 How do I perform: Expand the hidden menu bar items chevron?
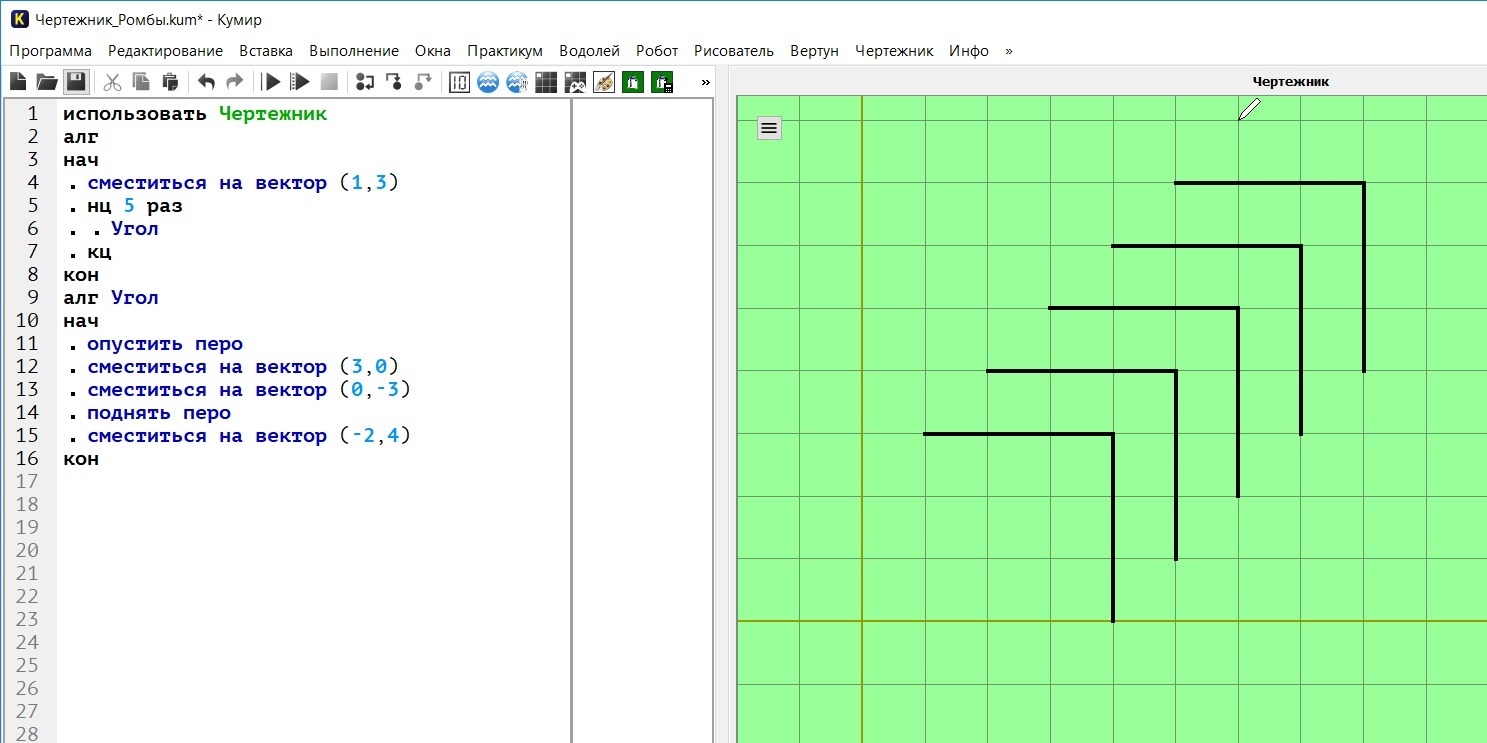1008,50
